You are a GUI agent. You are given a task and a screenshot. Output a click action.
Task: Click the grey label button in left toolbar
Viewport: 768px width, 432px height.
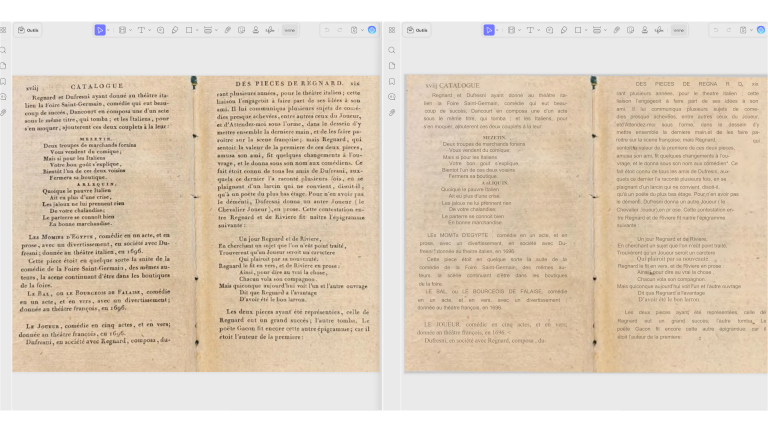[x=289, y=30]
